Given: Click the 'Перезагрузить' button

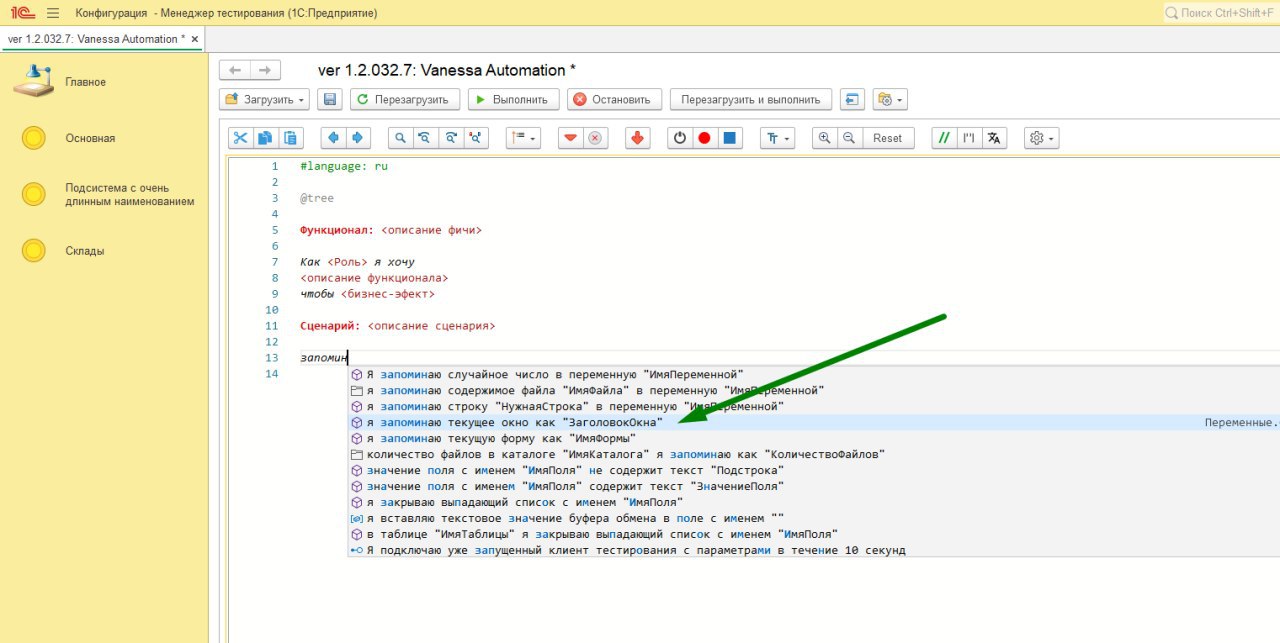Looking at the screenshot, I should [405, 99].
